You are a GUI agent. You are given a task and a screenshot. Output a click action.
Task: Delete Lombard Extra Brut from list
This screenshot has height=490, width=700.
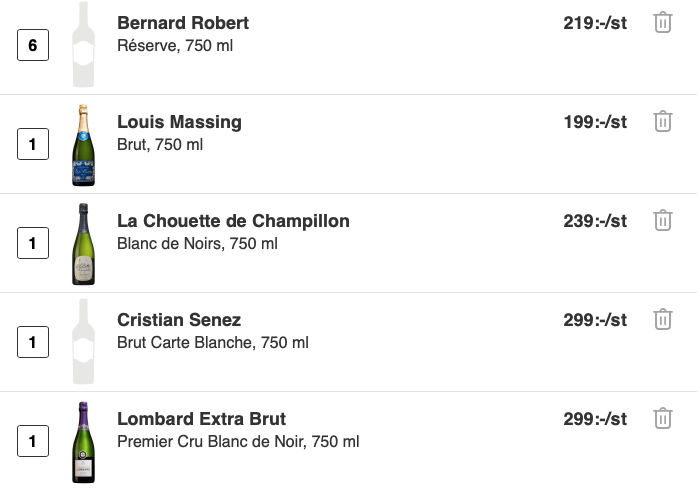click(662, 419)
